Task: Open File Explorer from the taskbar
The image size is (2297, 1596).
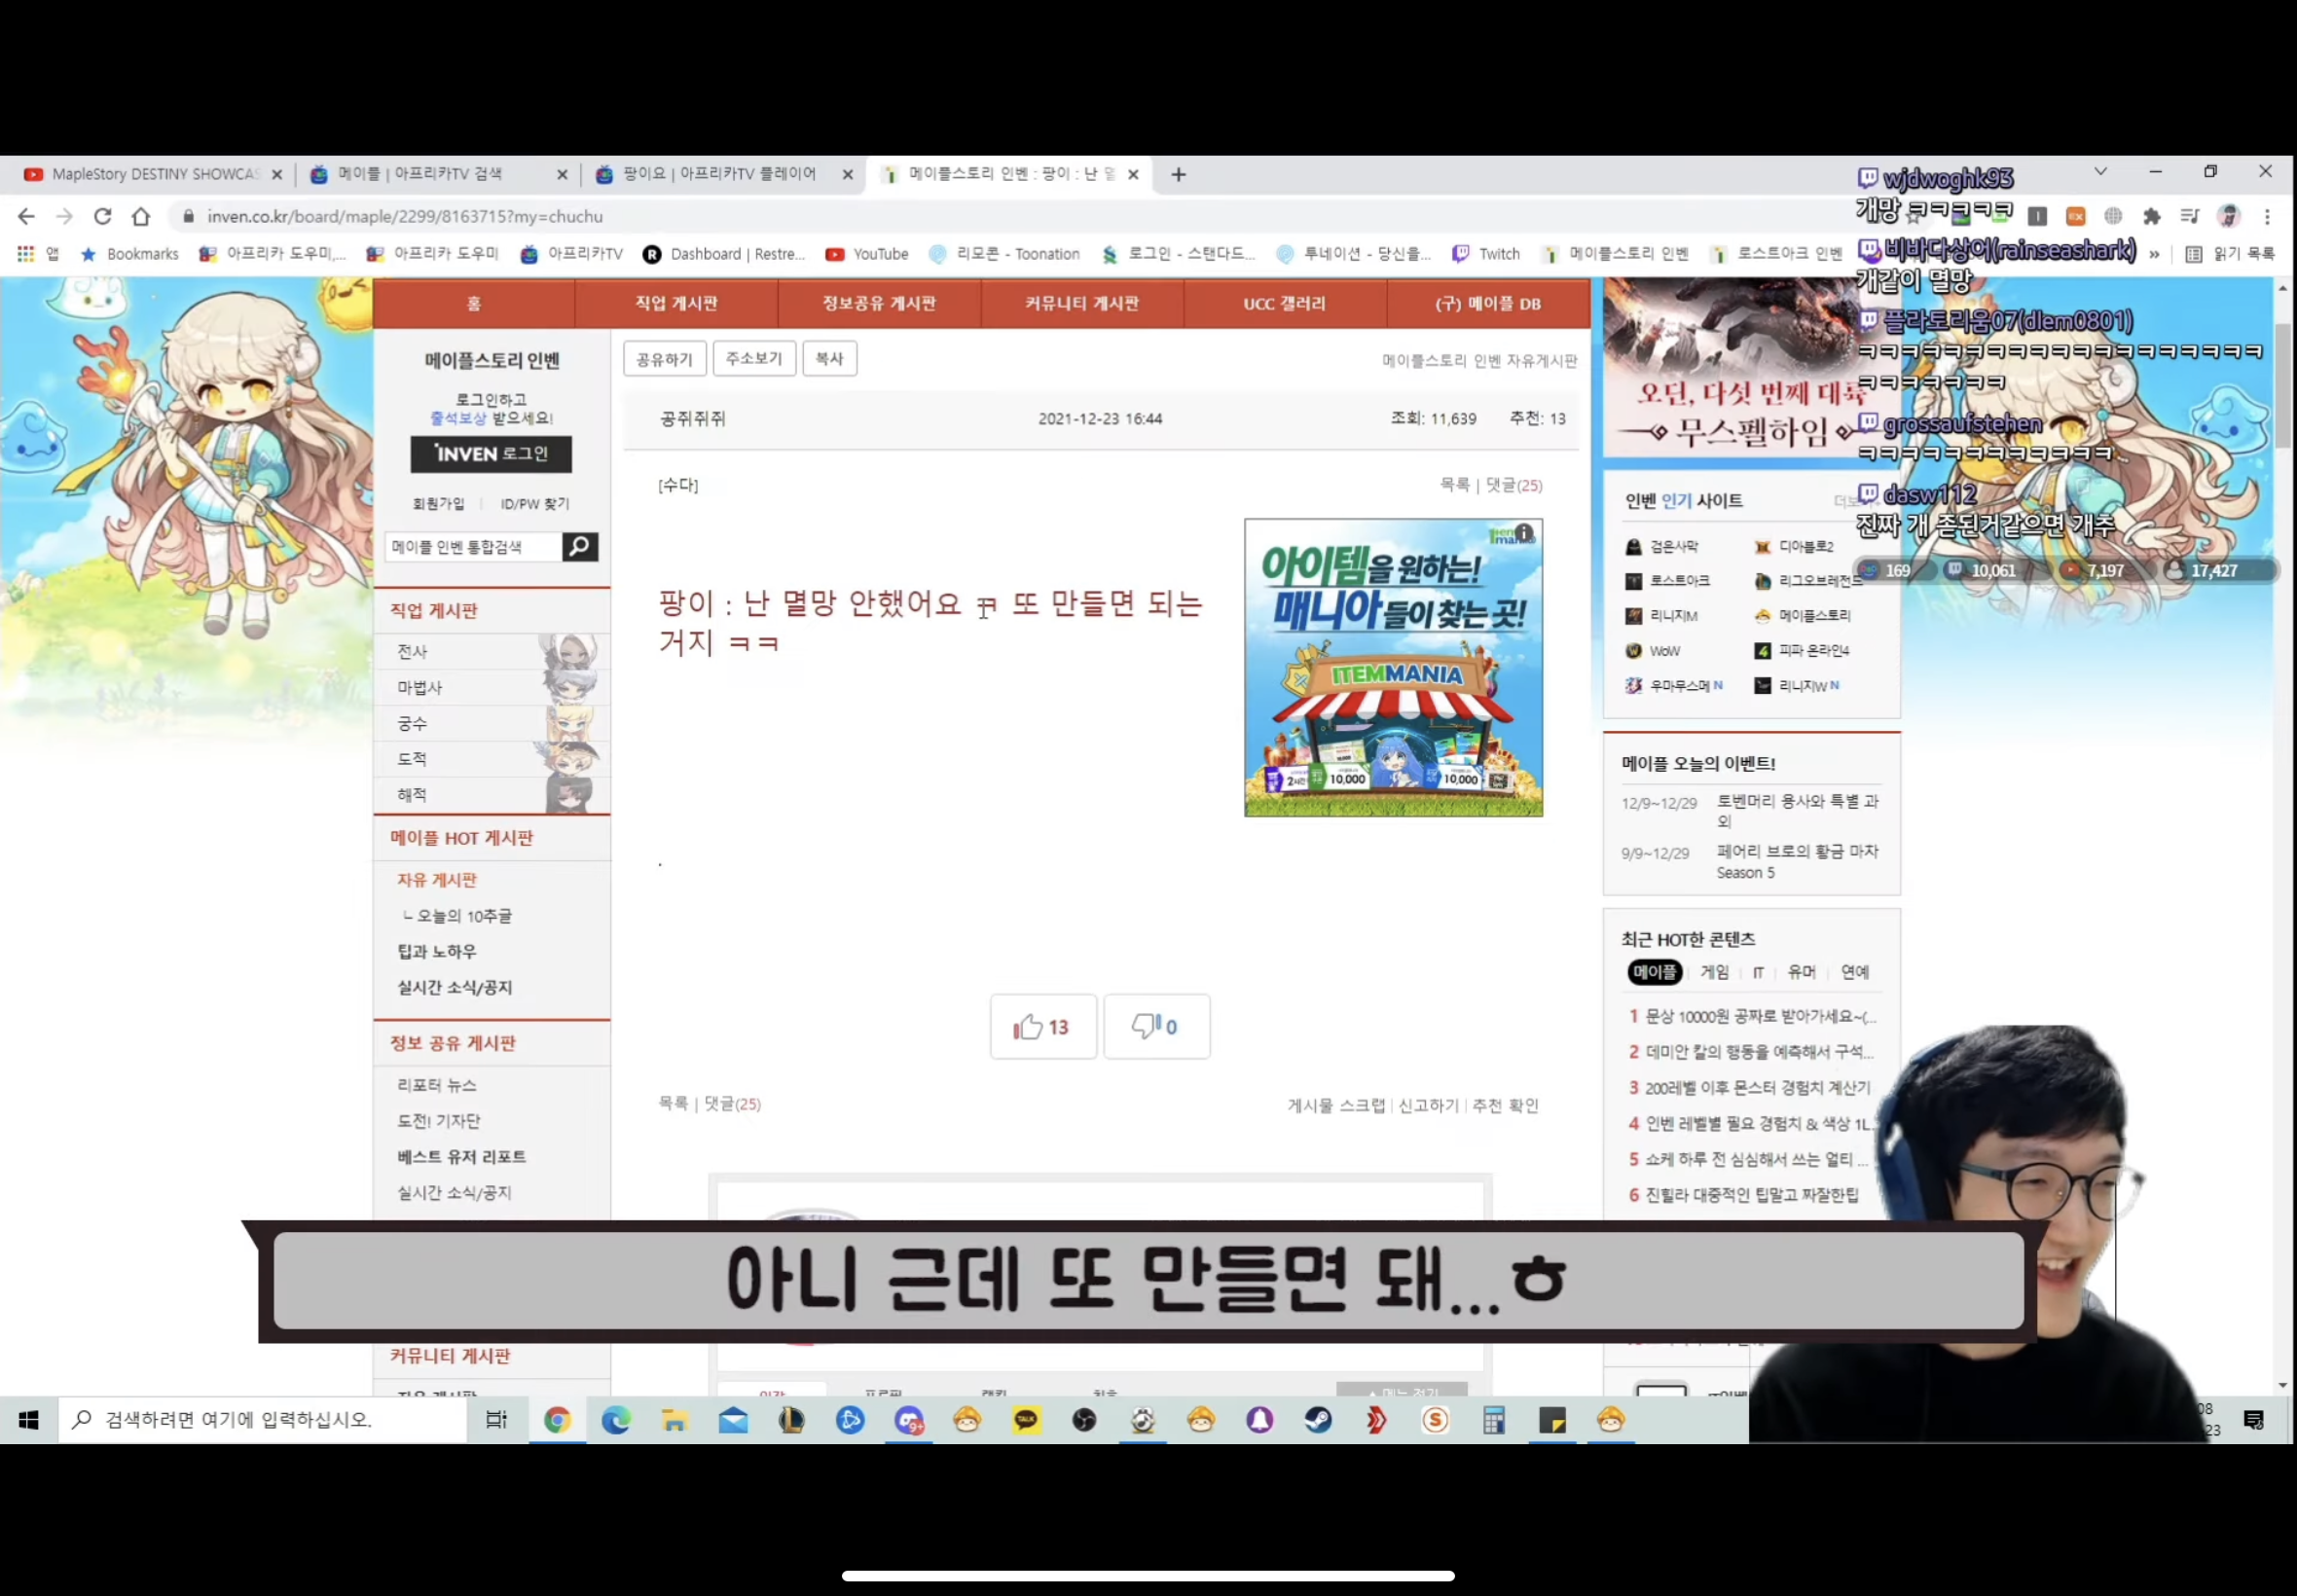Action: pos(674,1420)
